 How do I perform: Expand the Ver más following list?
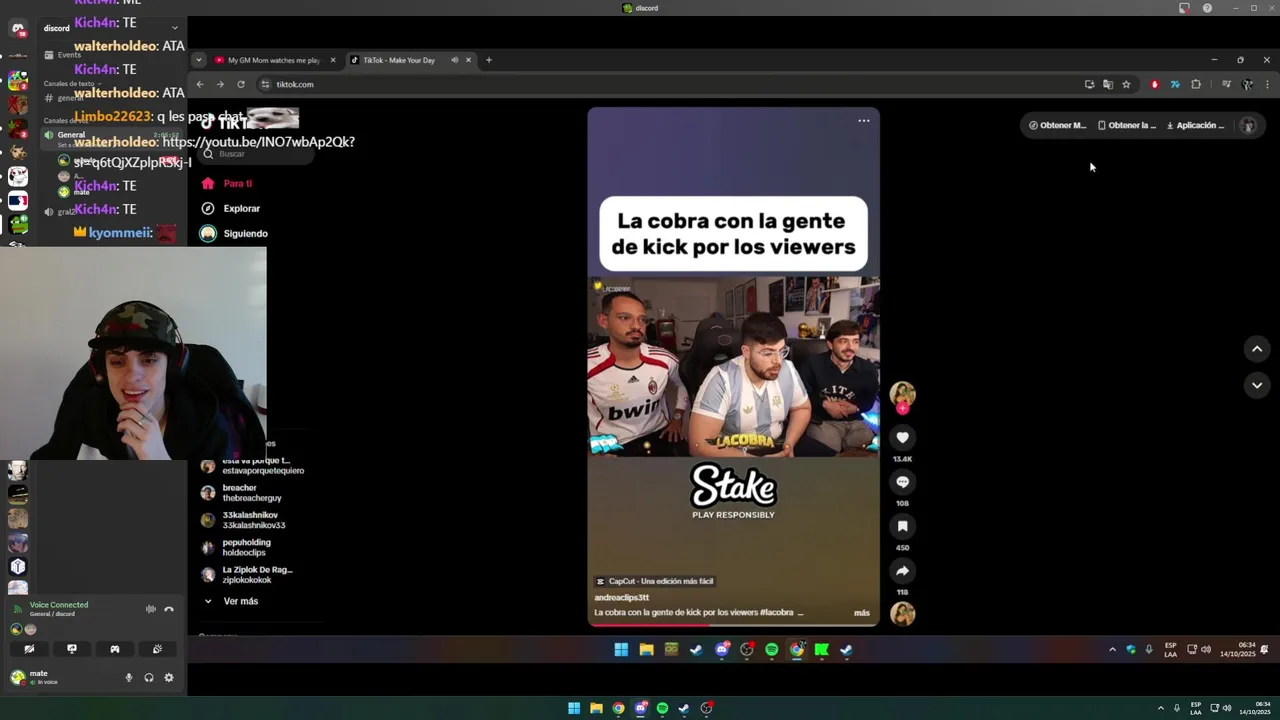point(231,601)
